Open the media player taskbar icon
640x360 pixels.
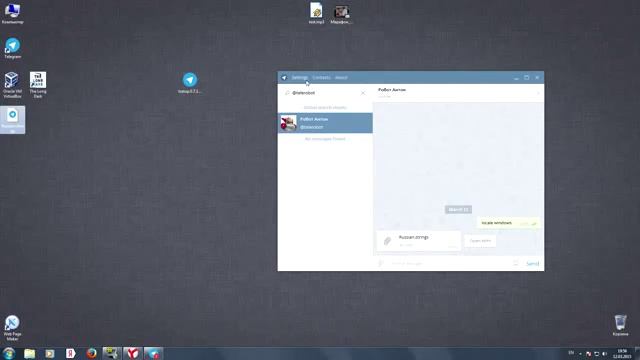50,353
